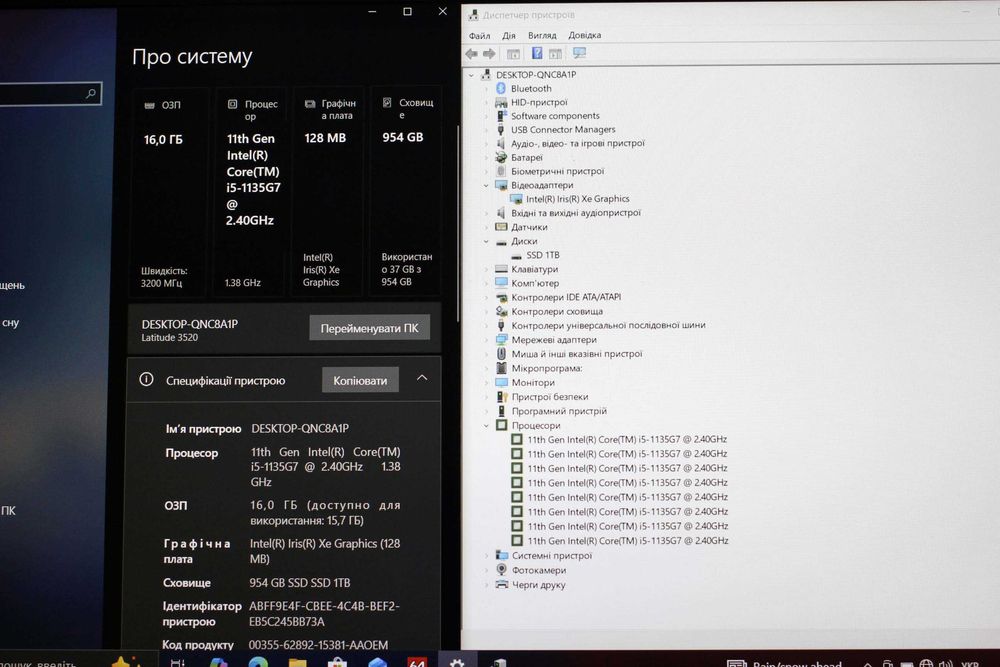Click the Графічна плата 128 MB card
The height and width of the screenshot is (667, 1000).
328,191
